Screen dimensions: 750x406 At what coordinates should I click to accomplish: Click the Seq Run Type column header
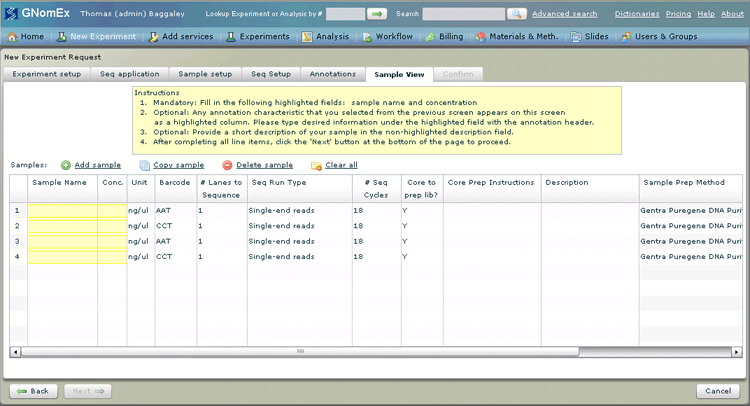point(300,188)
